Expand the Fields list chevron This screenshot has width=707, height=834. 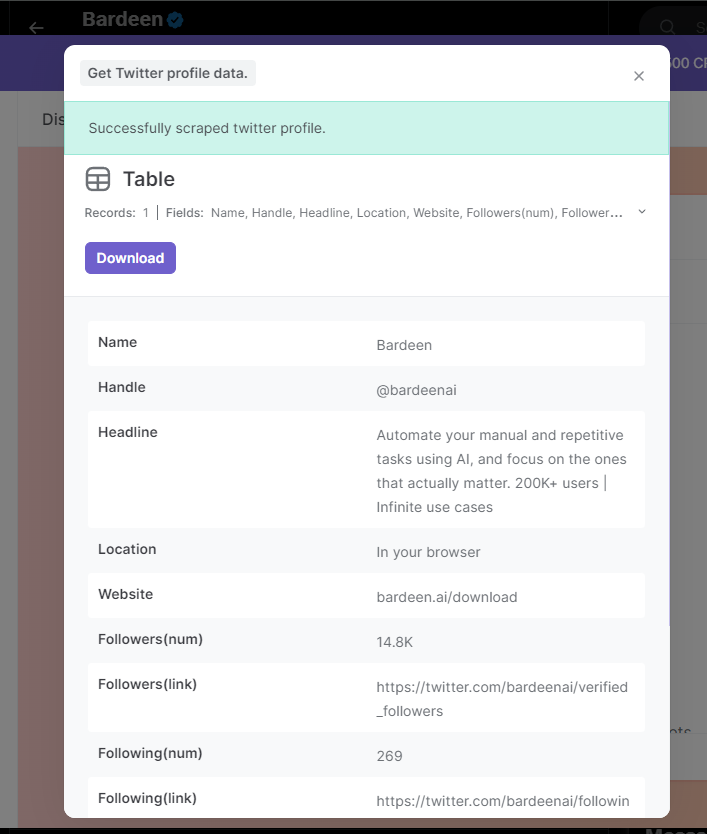(x=641, y=212)
